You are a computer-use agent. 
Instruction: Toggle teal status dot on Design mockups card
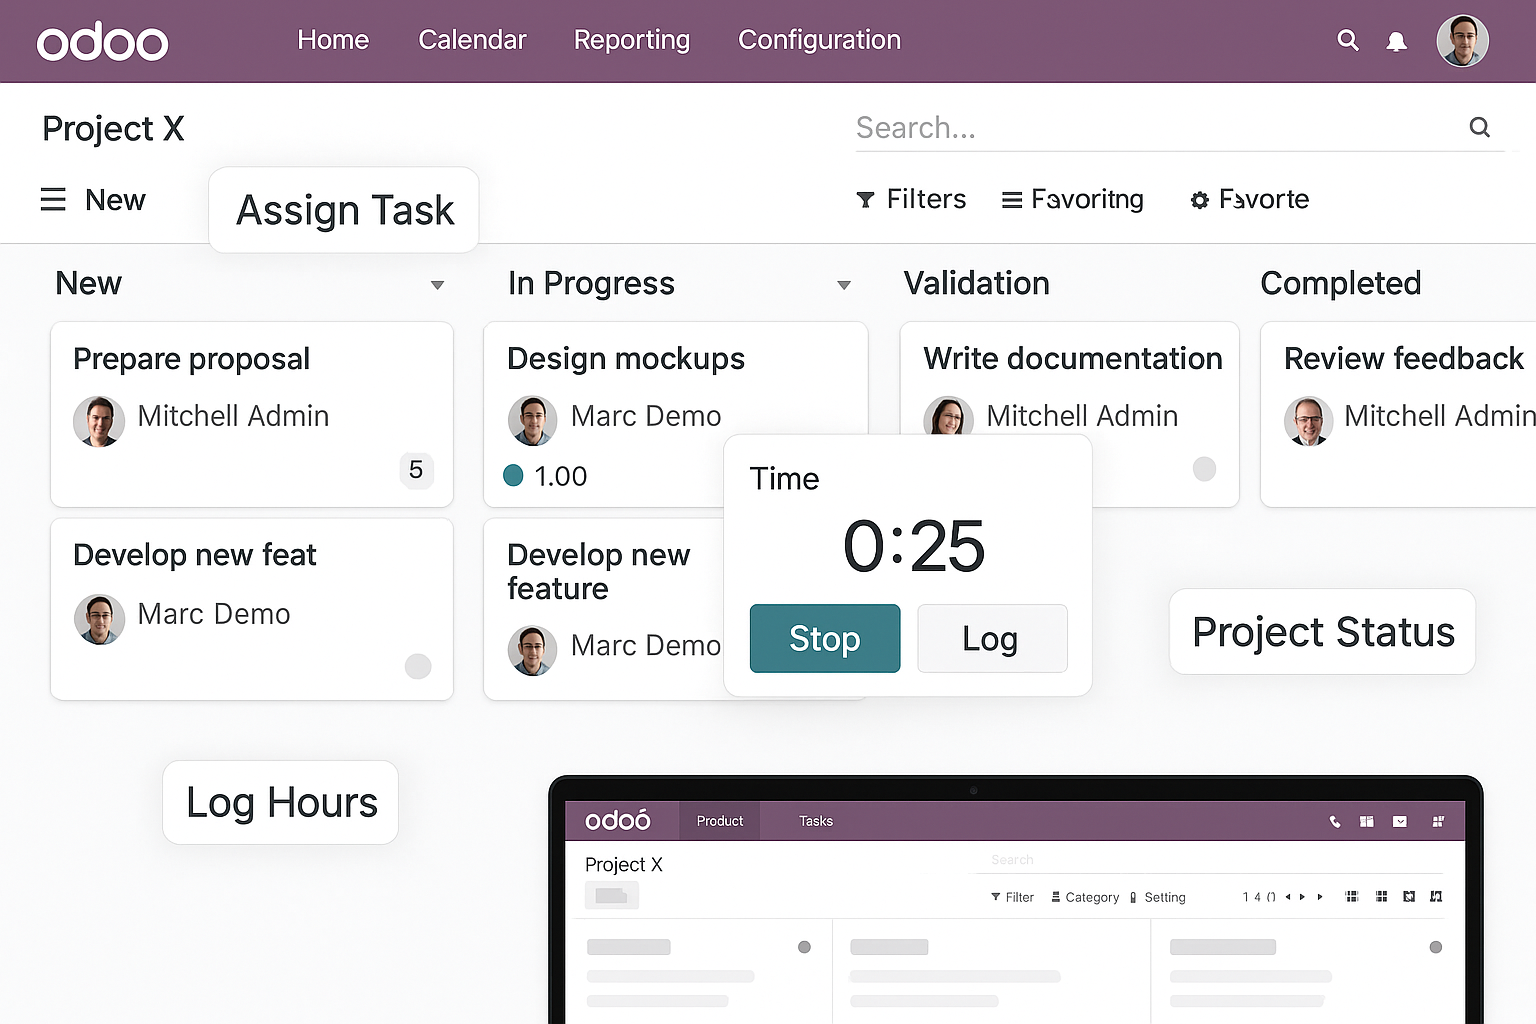click(513, 476)
